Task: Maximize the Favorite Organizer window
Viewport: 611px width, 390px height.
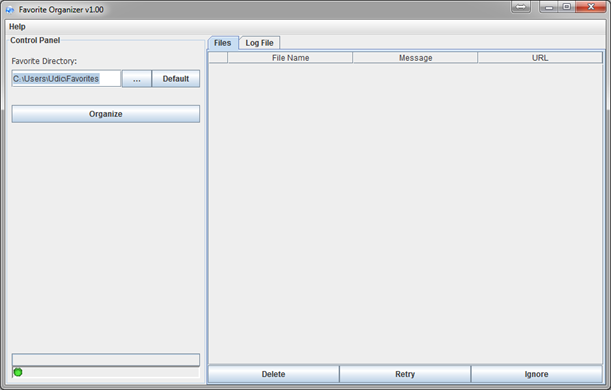Action: pyautogui.click(x=567, y=7)
